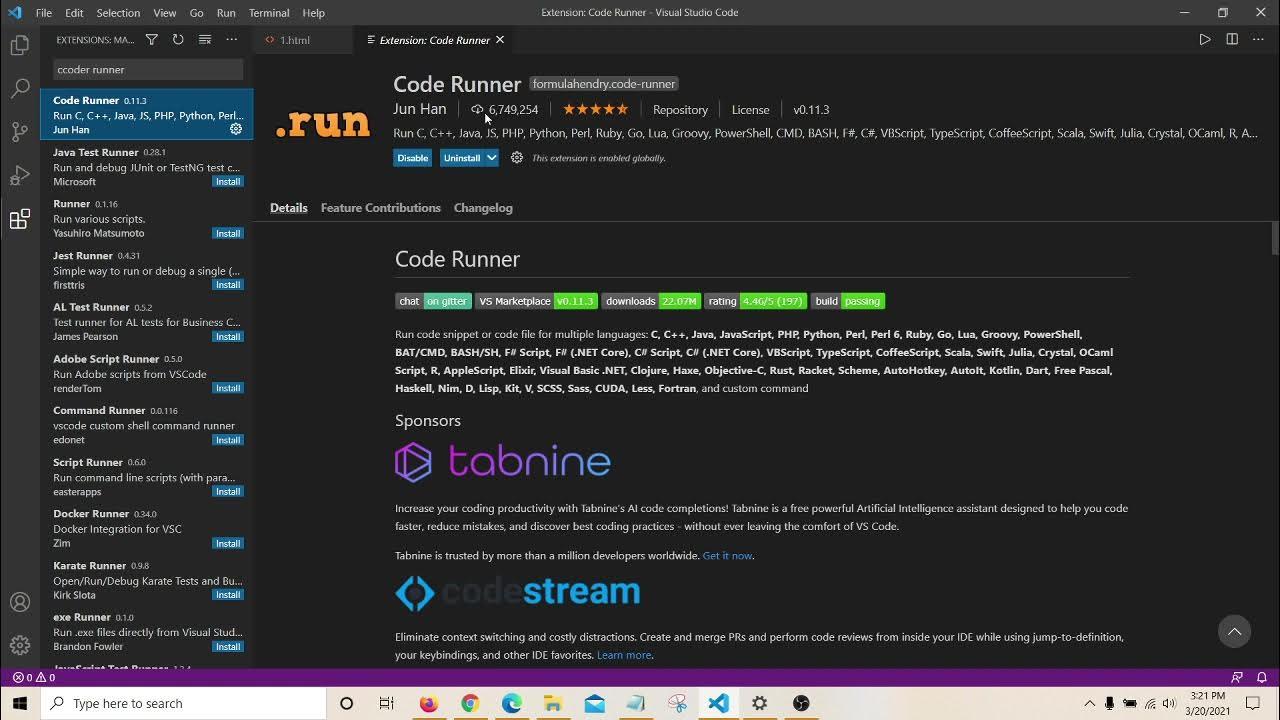Open the Terminal menu
Viewport: 1280px width, 720px height.
(x=269, y=13)
